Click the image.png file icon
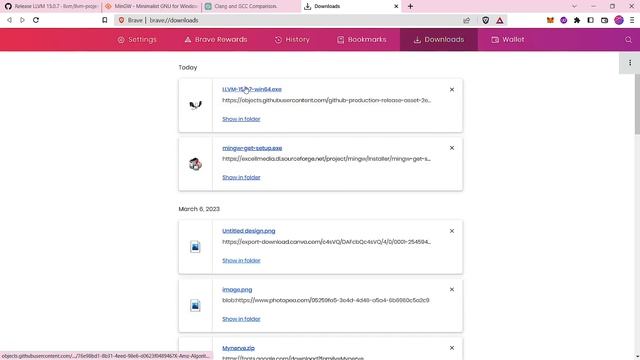The image size is (640, 360). click(x=195, y=305)
